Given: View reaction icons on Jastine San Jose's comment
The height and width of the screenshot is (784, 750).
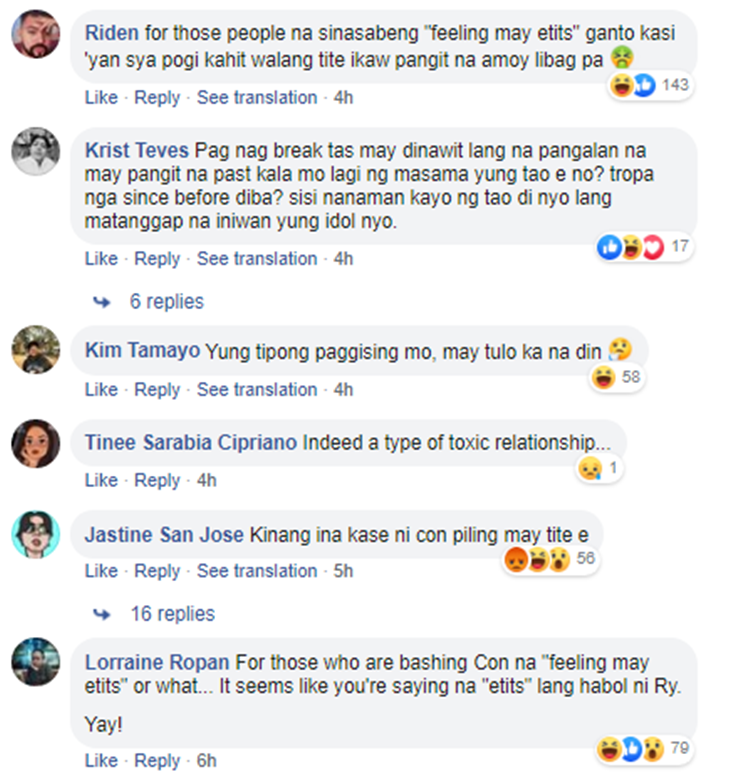Looking at the screenshot, I should pyautogui.click(x=538, y=559).
